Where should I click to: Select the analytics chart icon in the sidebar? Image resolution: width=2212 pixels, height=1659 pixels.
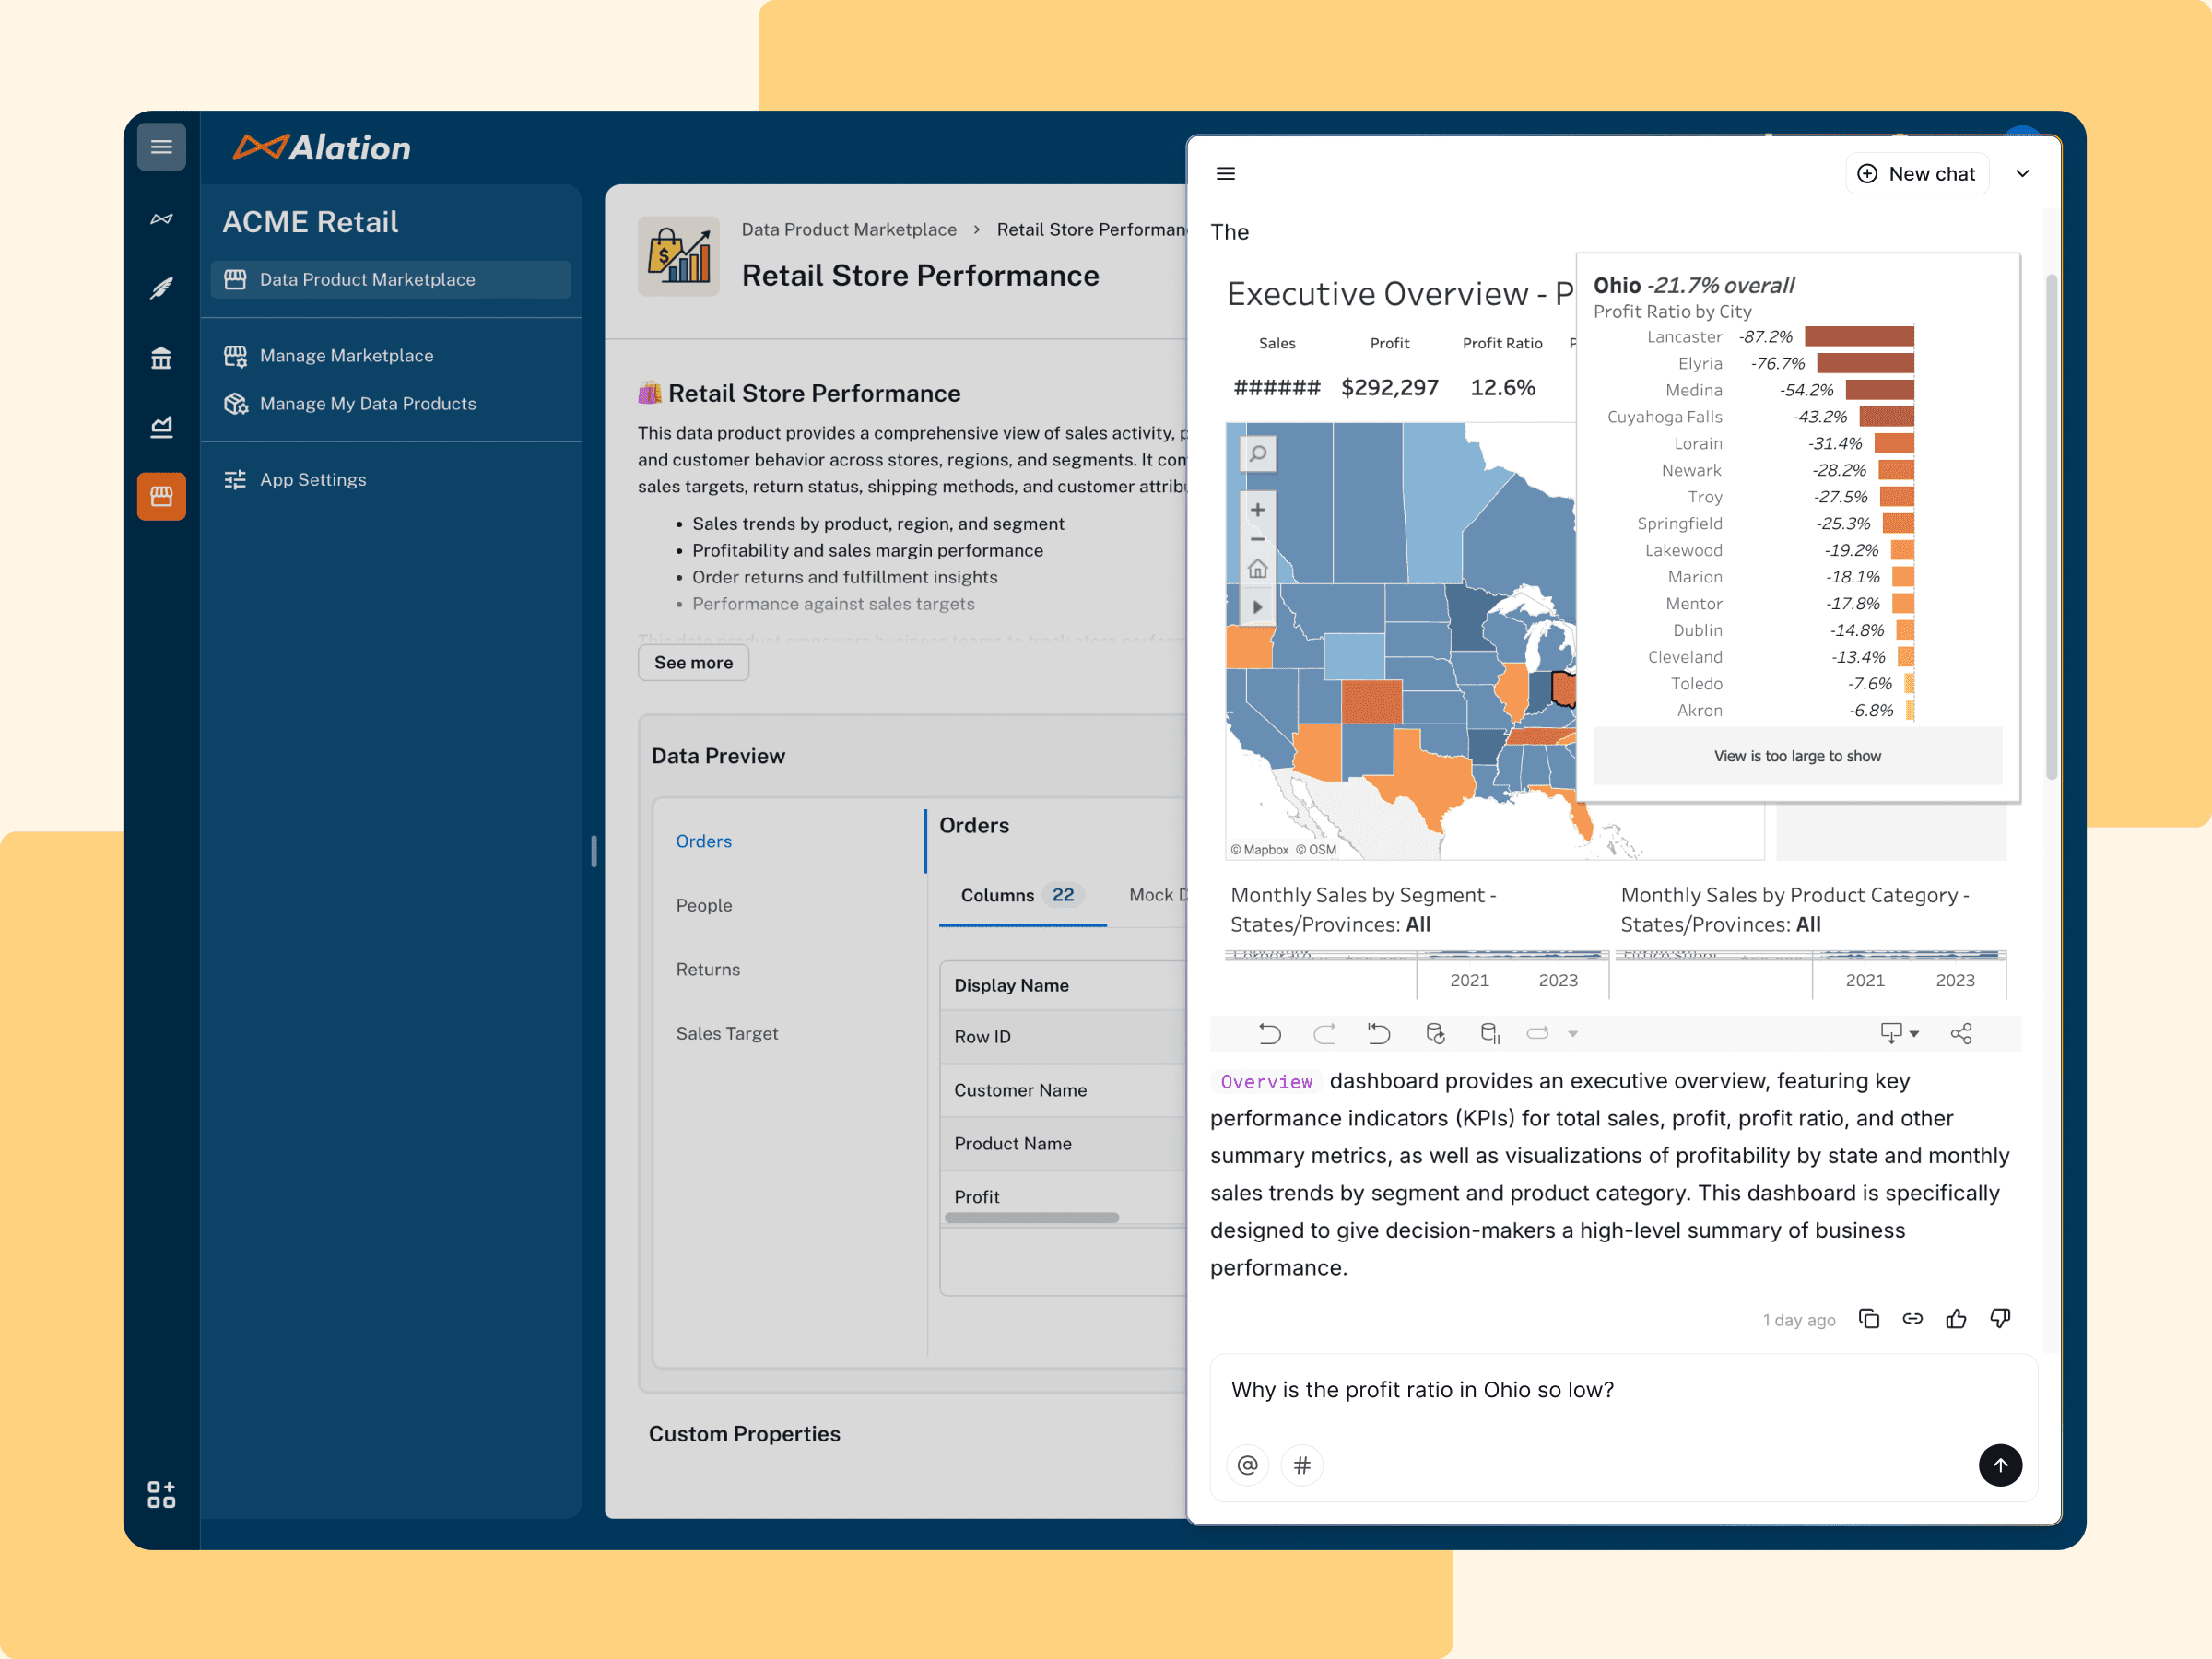coord(161,426)
